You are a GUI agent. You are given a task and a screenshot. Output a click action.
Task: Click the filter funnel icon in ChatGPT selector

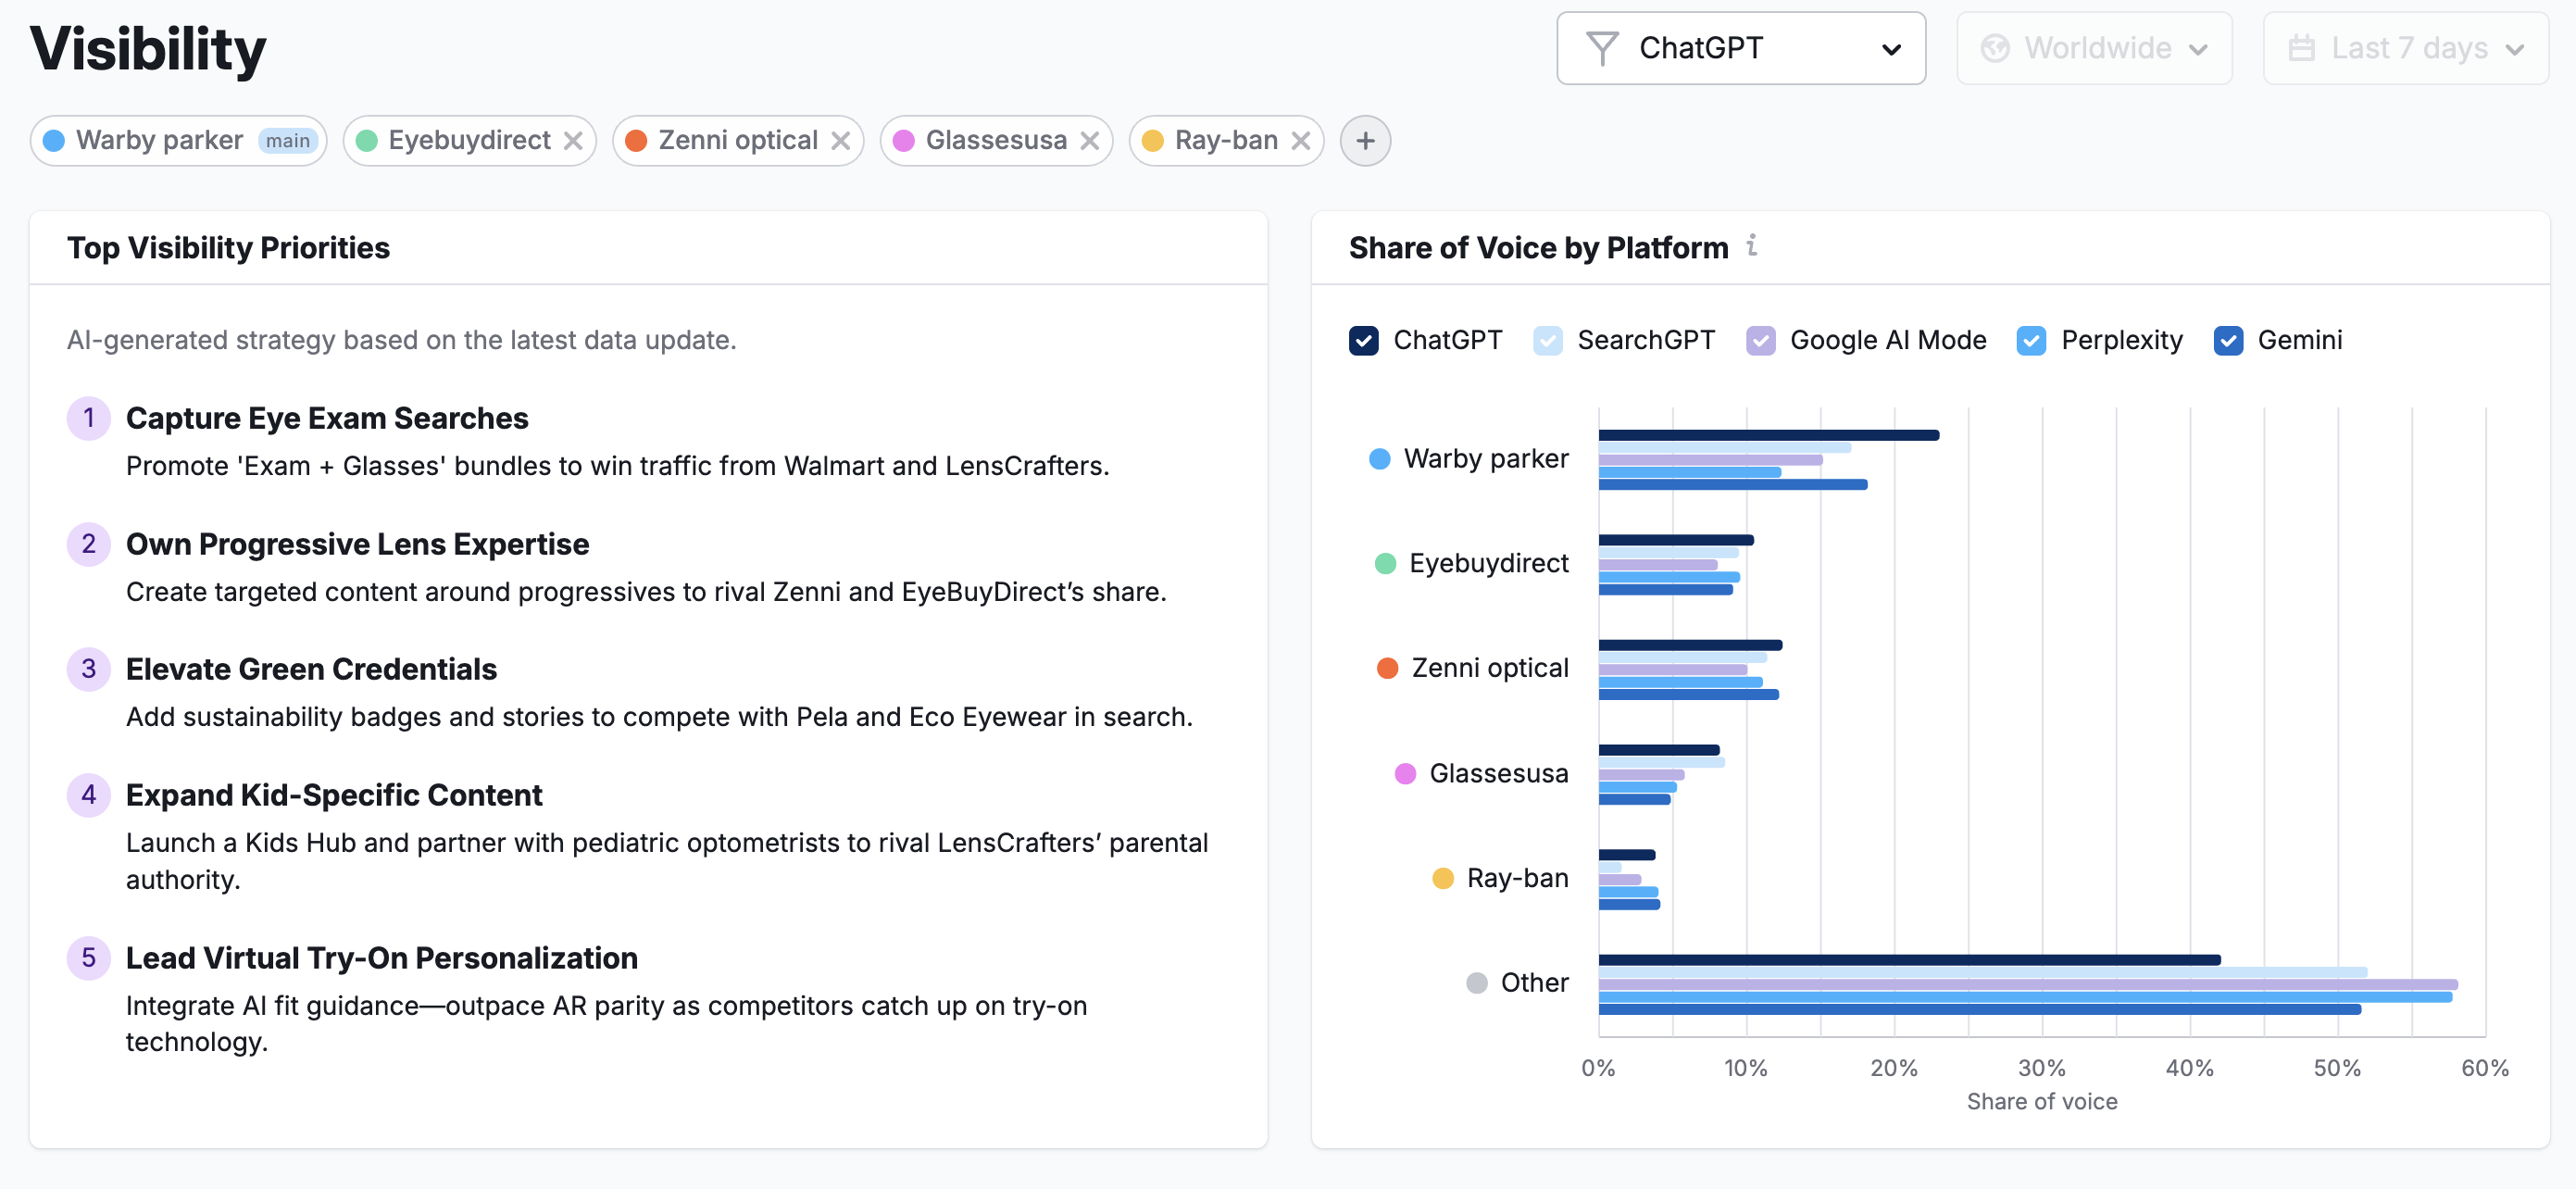point(1602,47)
